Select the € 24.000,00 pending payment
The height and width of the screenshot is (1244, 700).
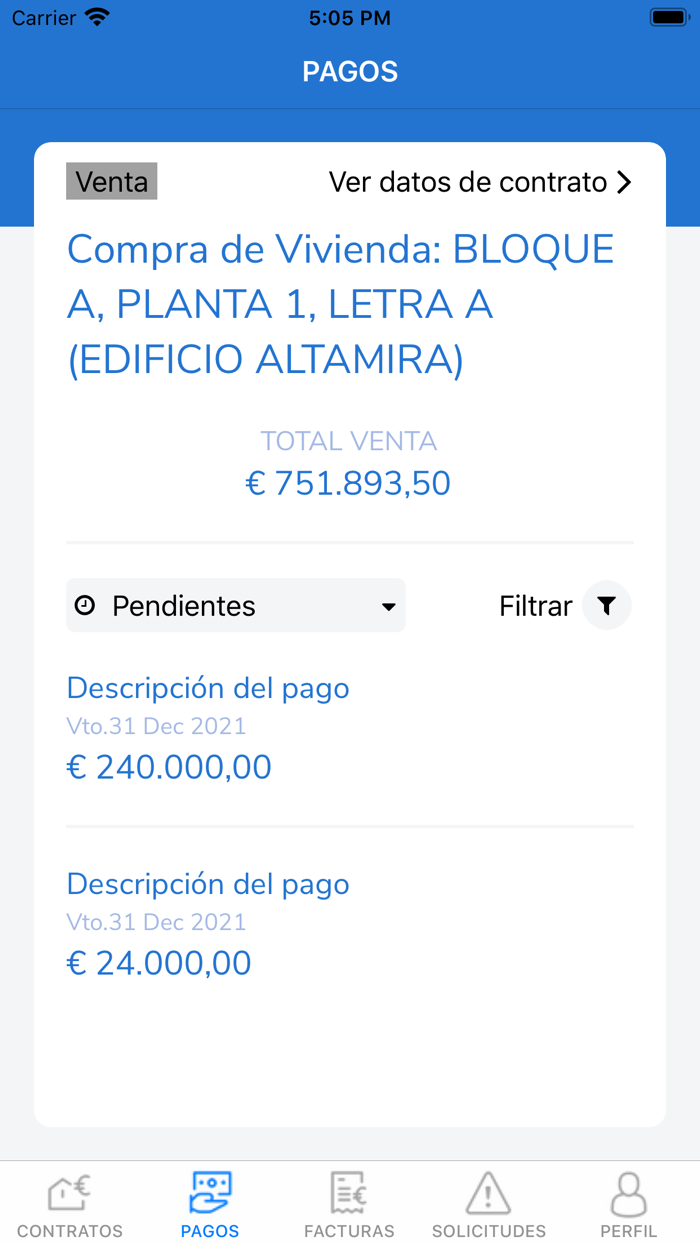[159, 963]
